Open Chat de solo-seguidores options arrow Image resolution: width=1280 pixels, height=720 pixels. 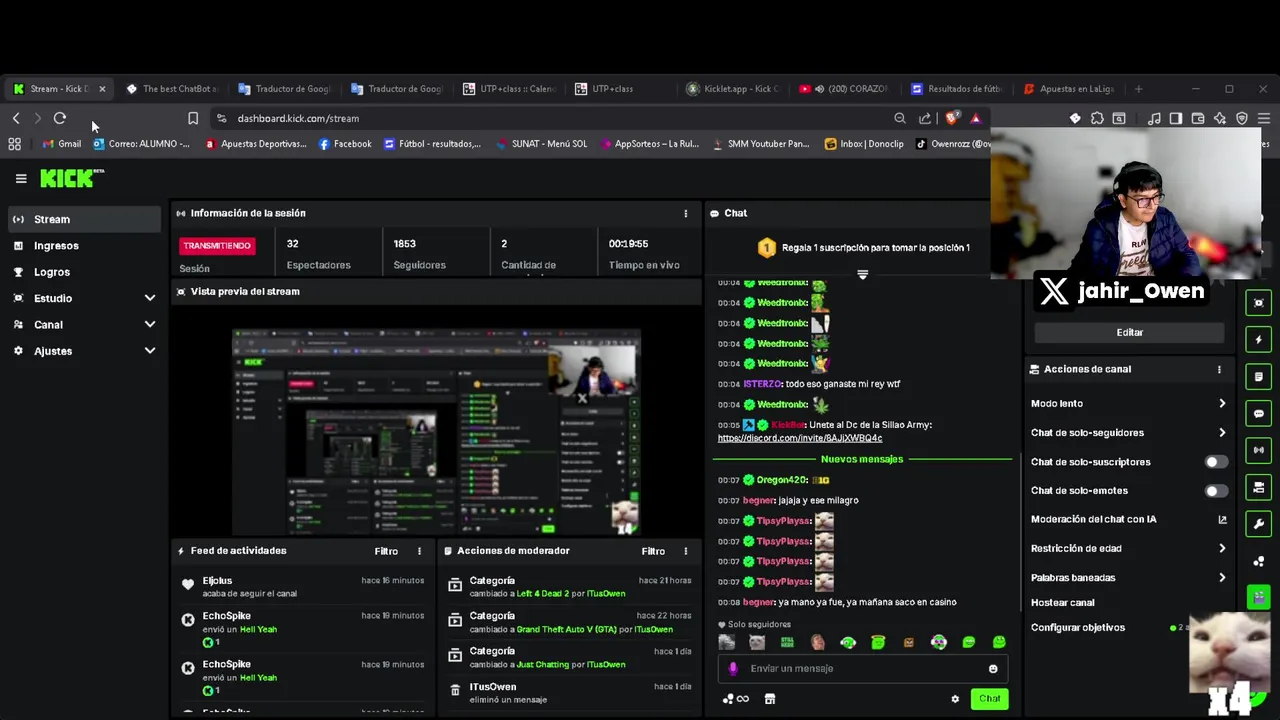coord(1222,433)
